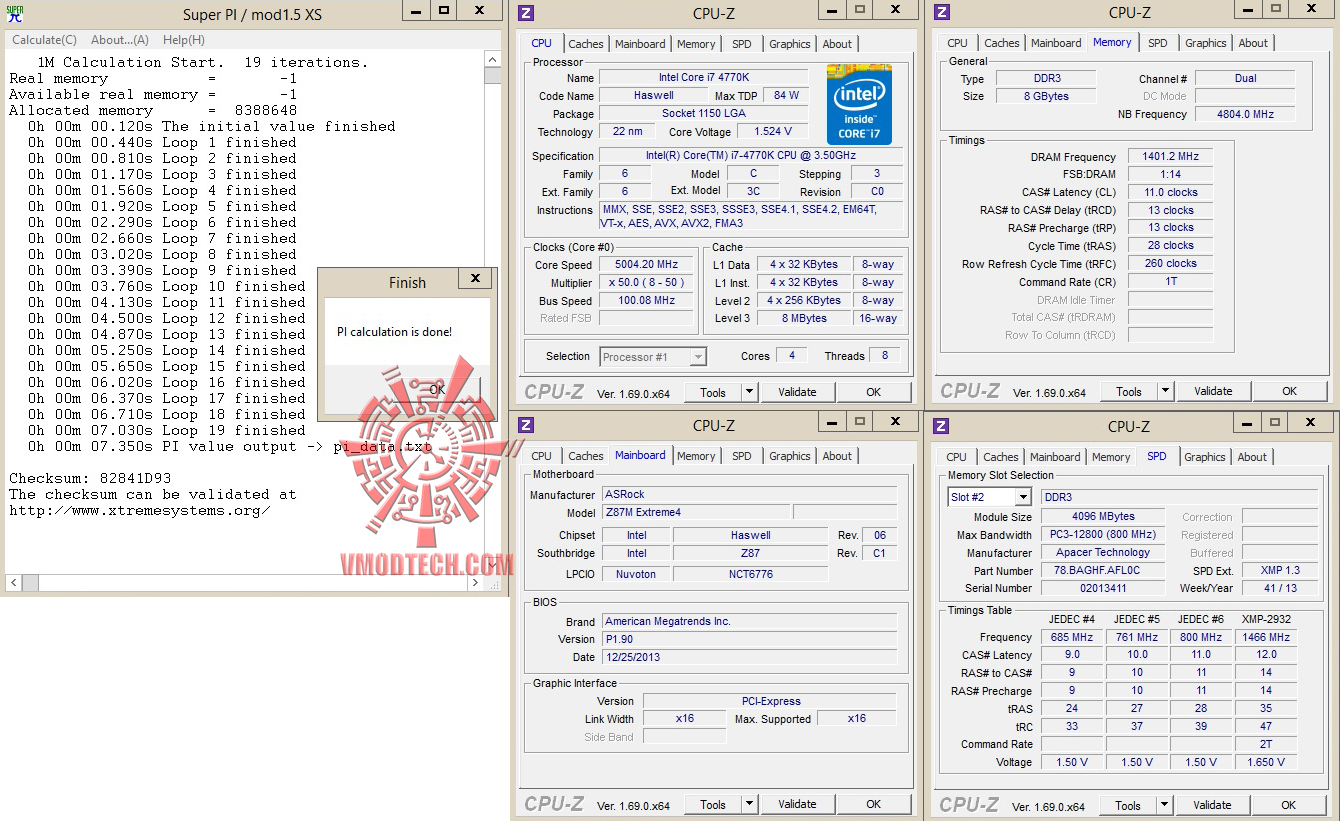
Task: Click Tools button in CPU window
Action: point(713,392)
